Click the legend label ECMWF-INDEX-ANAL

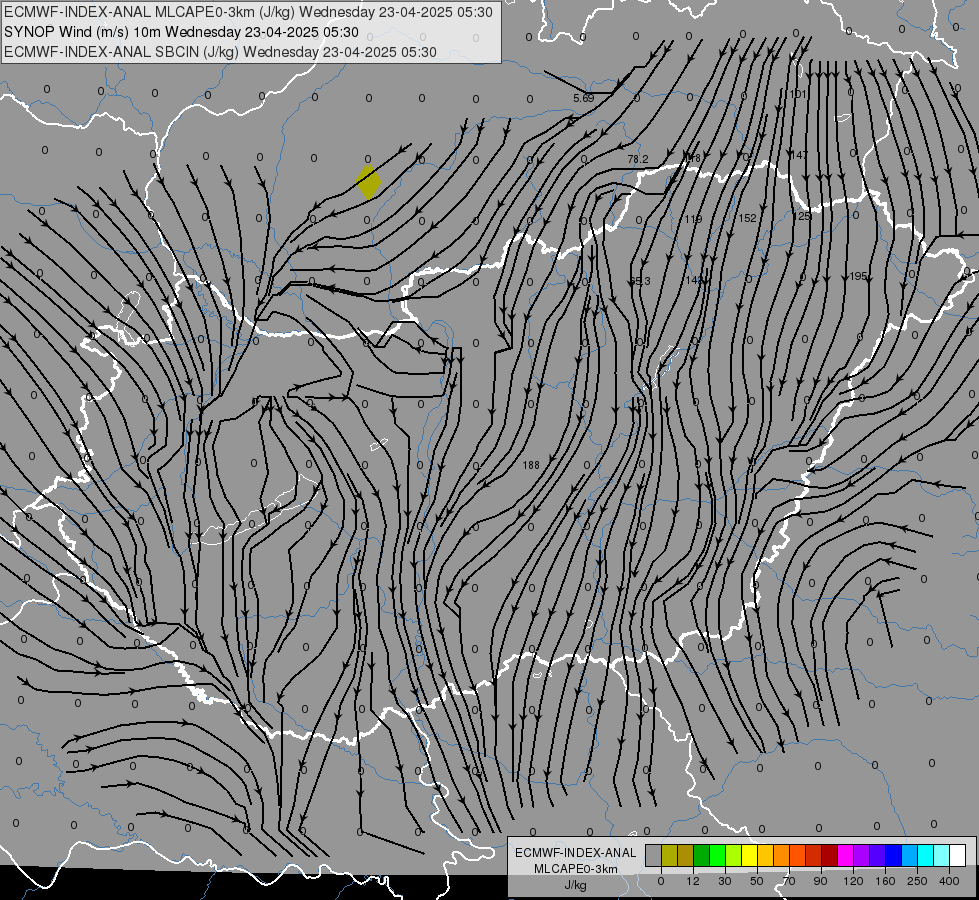(x=576, y=853)
